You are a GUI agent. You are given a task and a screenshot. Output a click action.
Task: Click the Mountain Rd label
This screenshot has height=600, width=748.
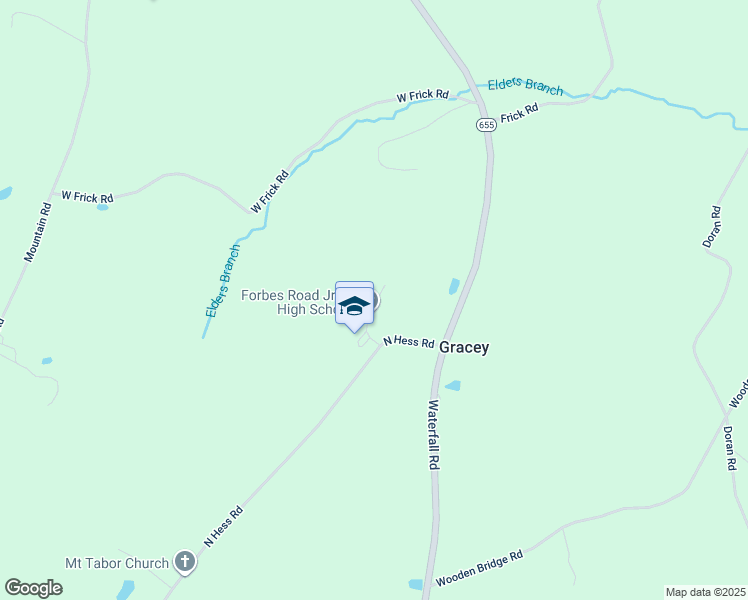tap(38, 232)
